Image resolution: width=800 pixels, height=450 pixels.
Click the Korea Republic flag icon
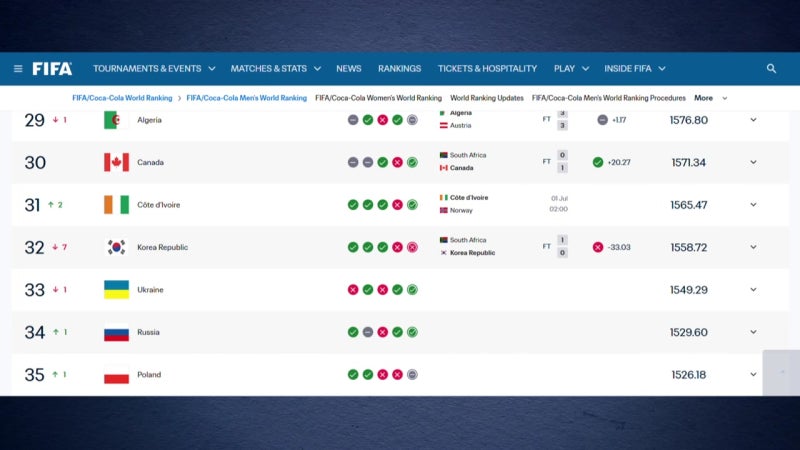[116, 247]
